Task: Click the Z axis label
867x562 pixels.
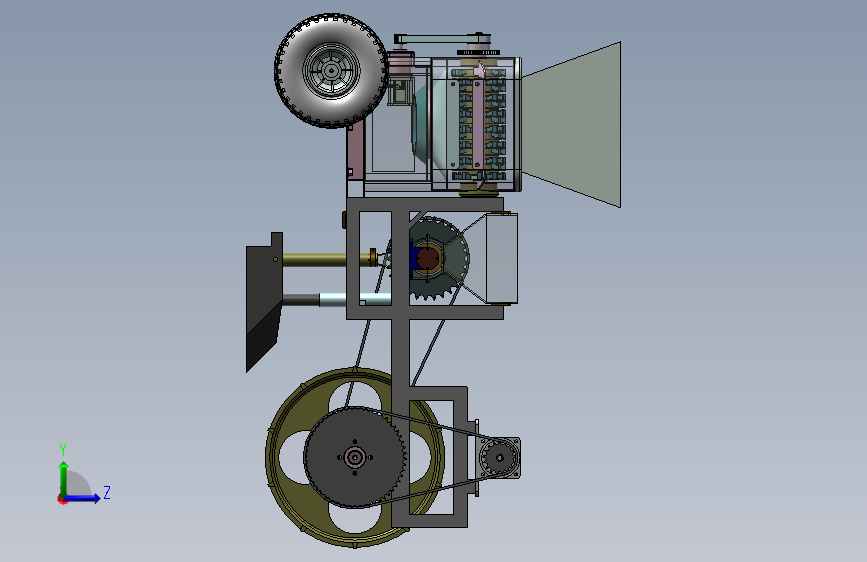Action: (107, 492)
